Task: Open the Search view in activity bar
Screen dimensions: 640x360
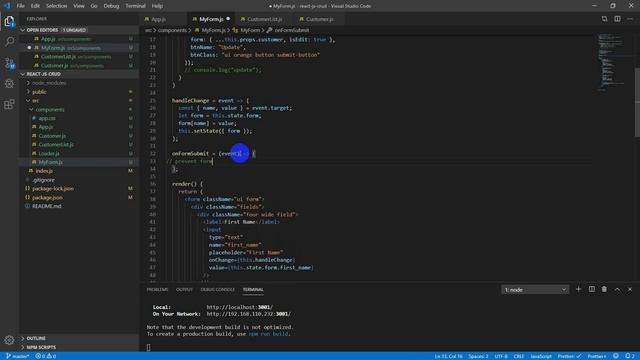Action: 9,41
